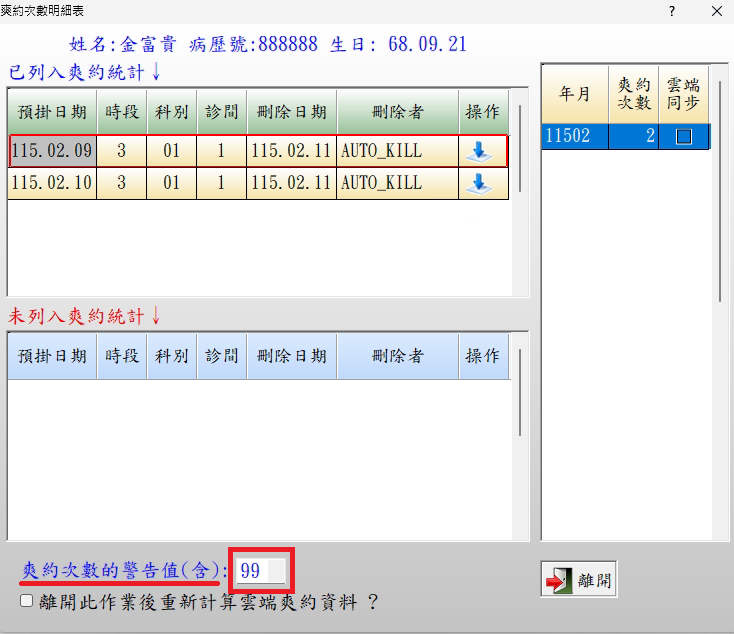Click the 爽約次數的警告值 input field showing 99
The image size is (734, 634).
point(262,571)
